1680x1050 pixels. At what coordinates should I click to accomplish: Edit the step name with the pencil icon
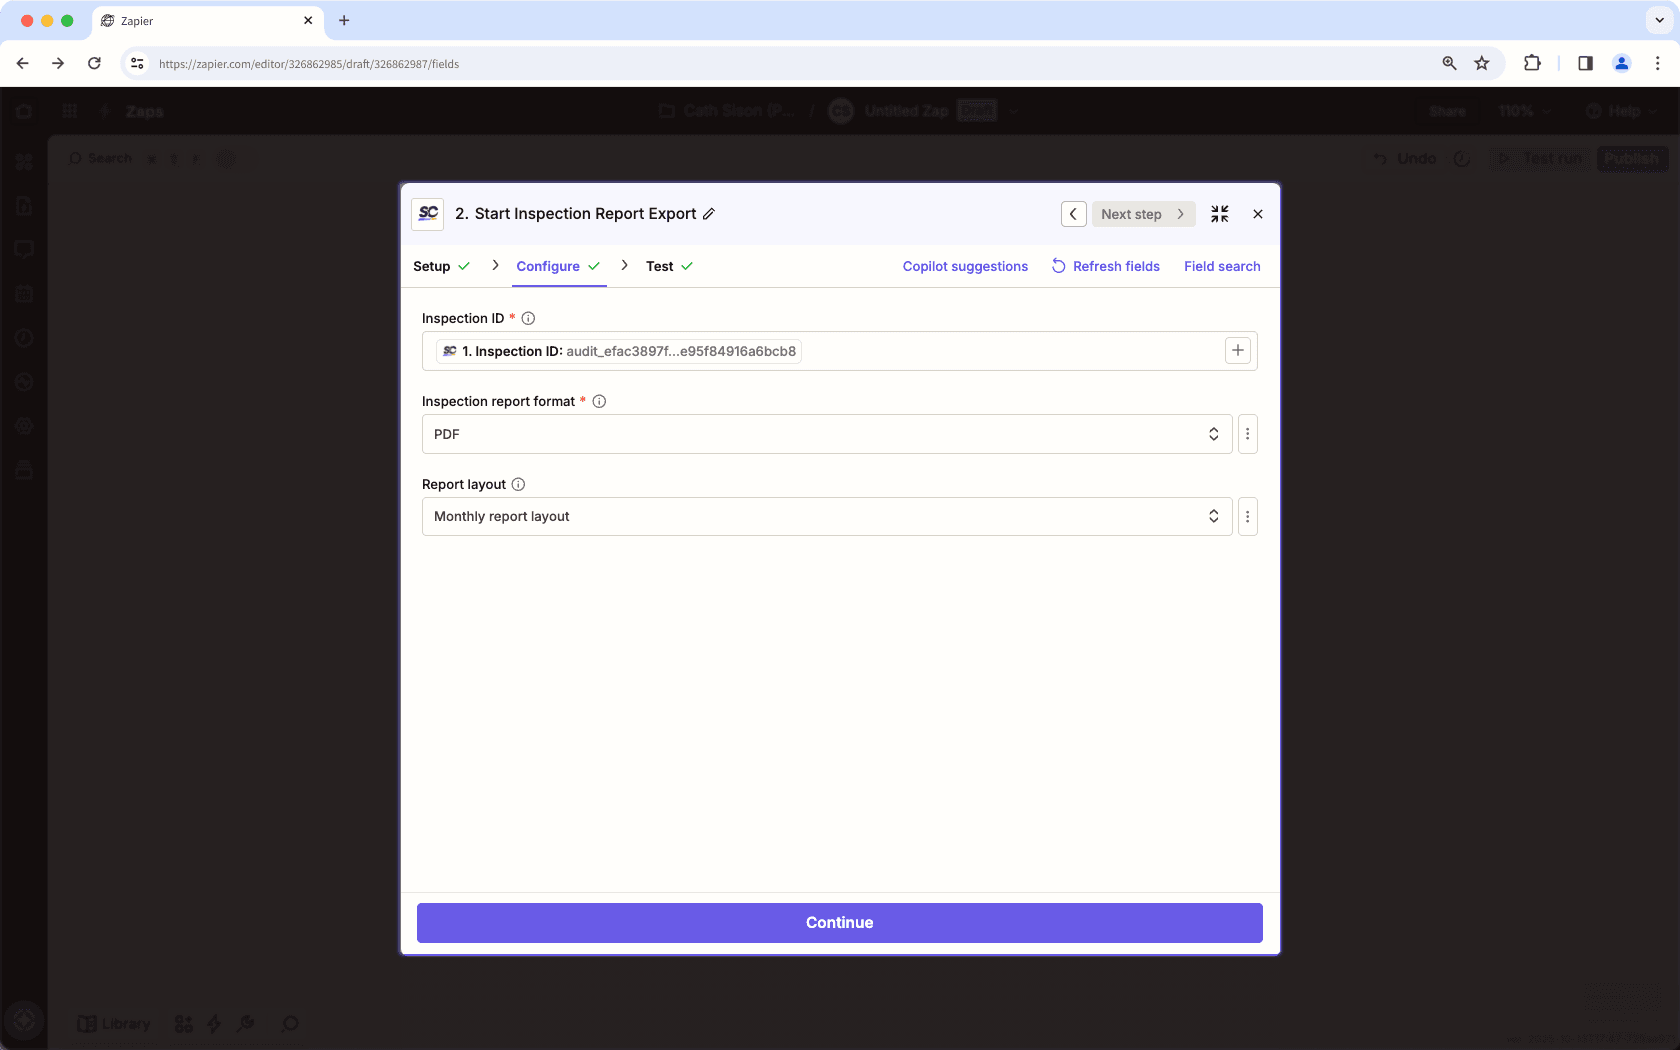point(710,213)
